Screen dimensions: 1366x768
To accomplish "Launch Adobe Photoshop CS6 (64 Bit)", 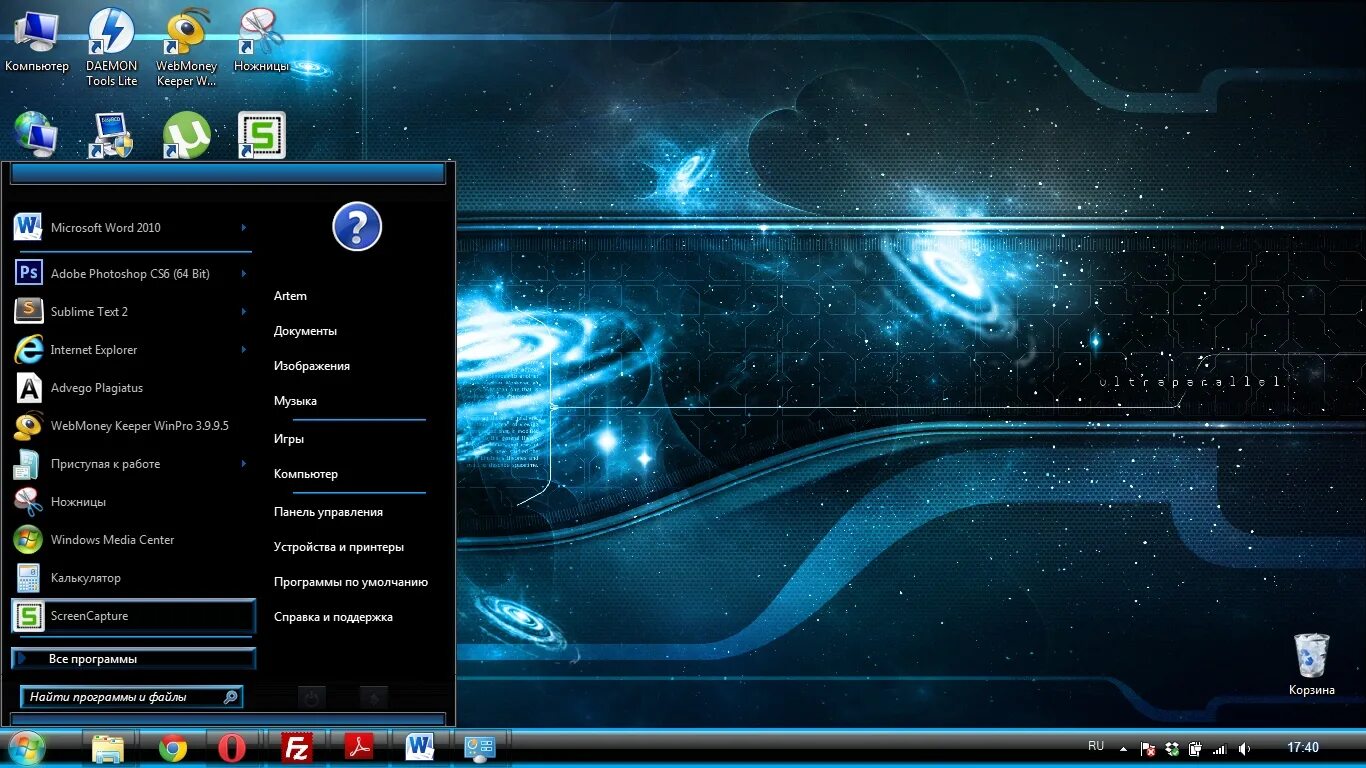I will 131,273.
